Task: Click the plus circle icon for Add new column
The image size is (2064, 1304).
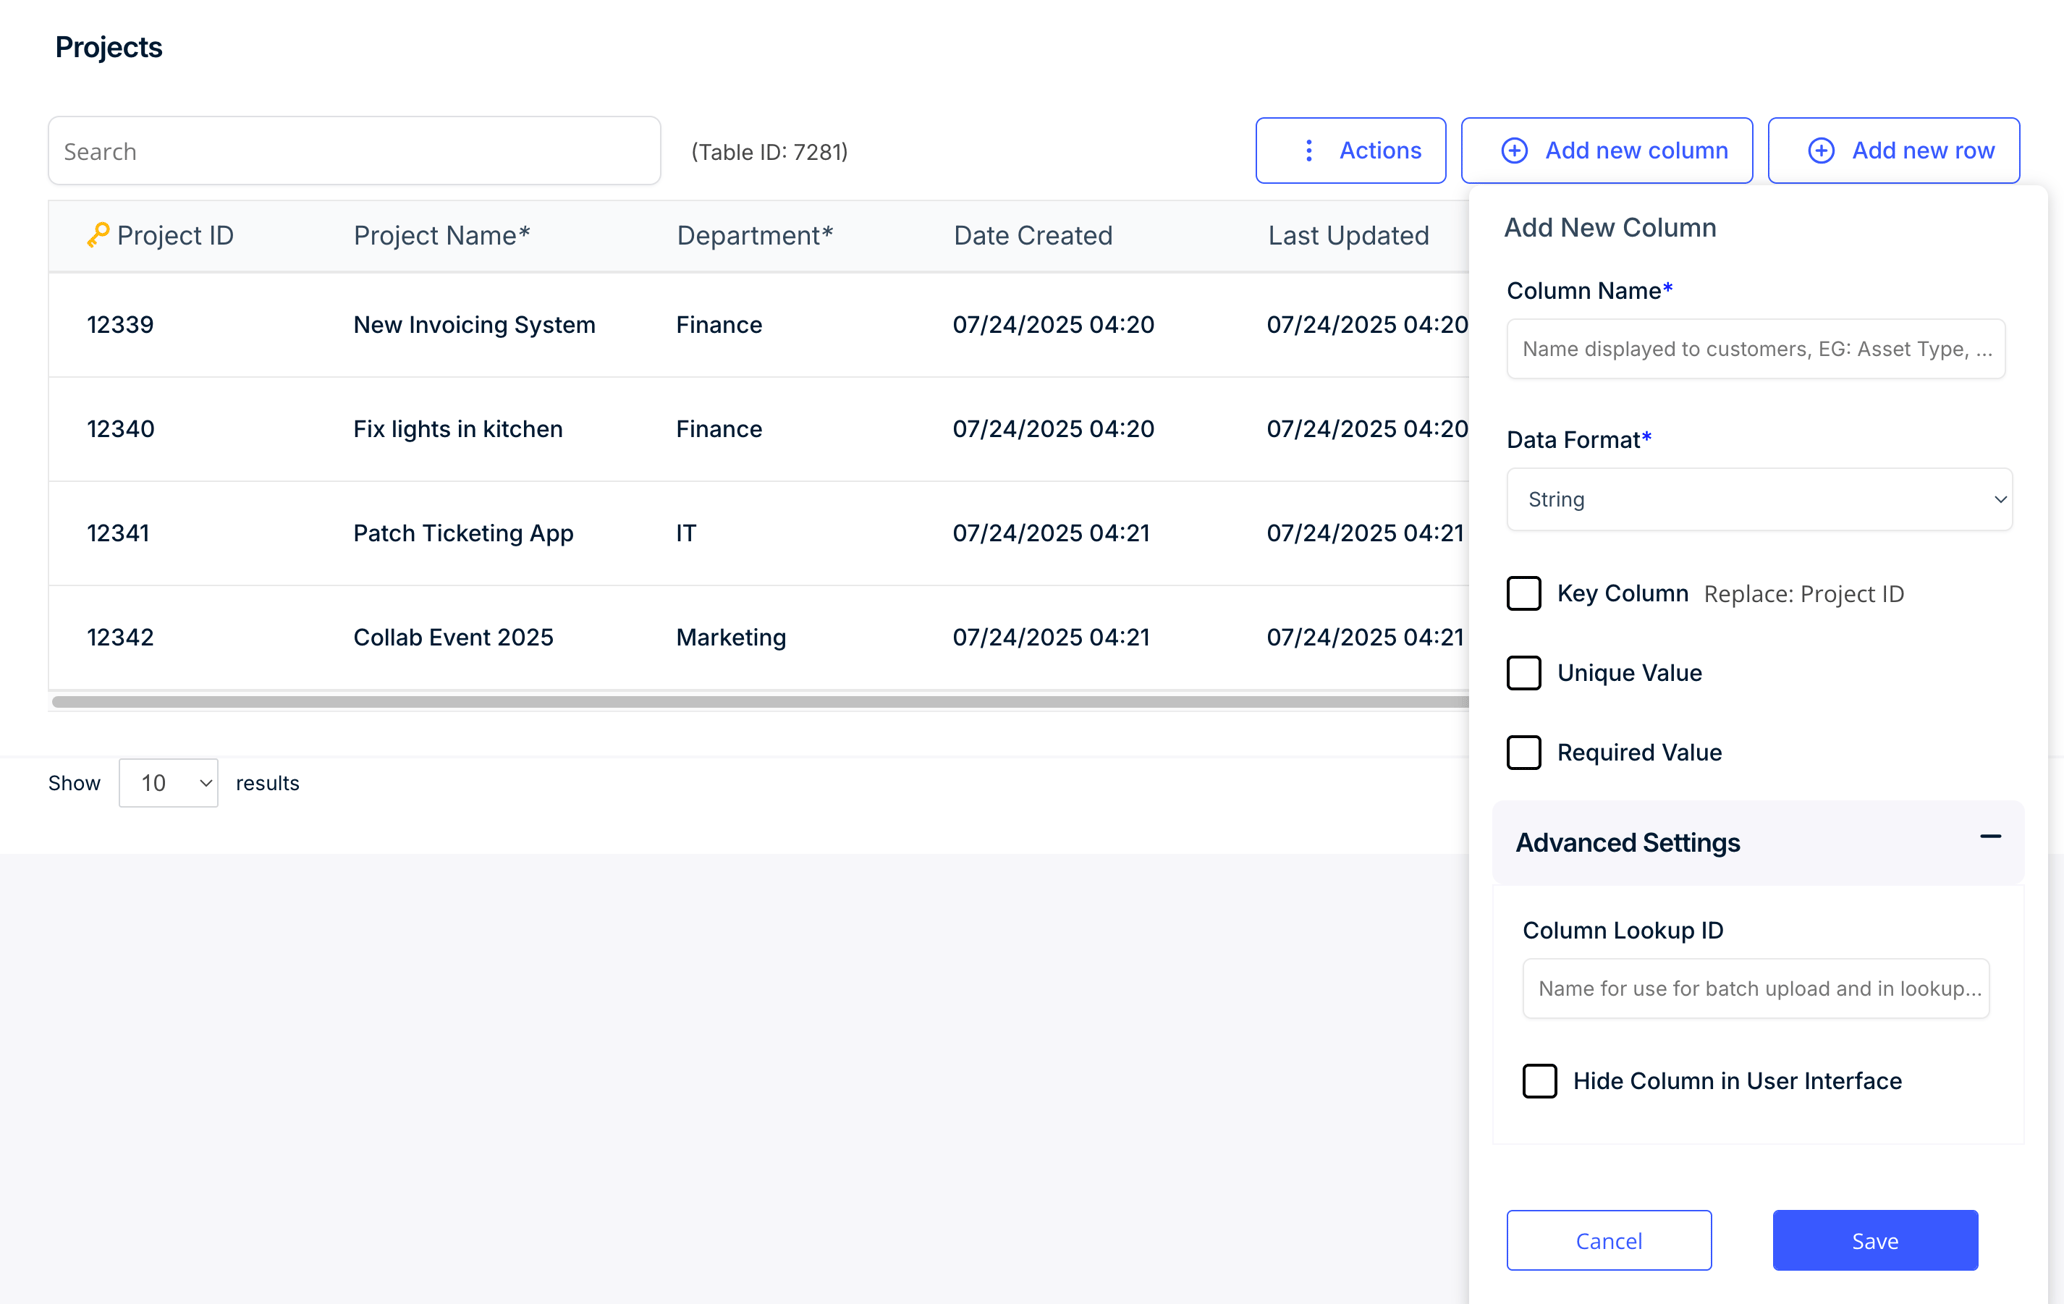Action: pyautogui.click(x=1514, y=151)
